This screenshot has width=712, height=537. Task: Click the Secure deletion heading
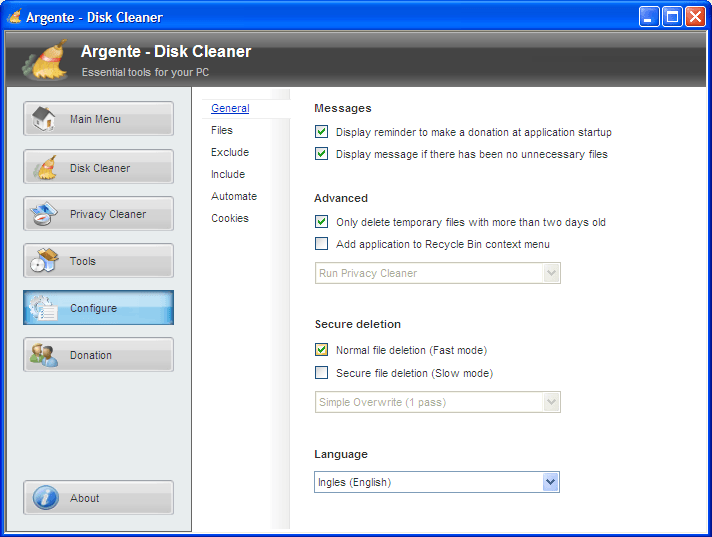(358, 324)
